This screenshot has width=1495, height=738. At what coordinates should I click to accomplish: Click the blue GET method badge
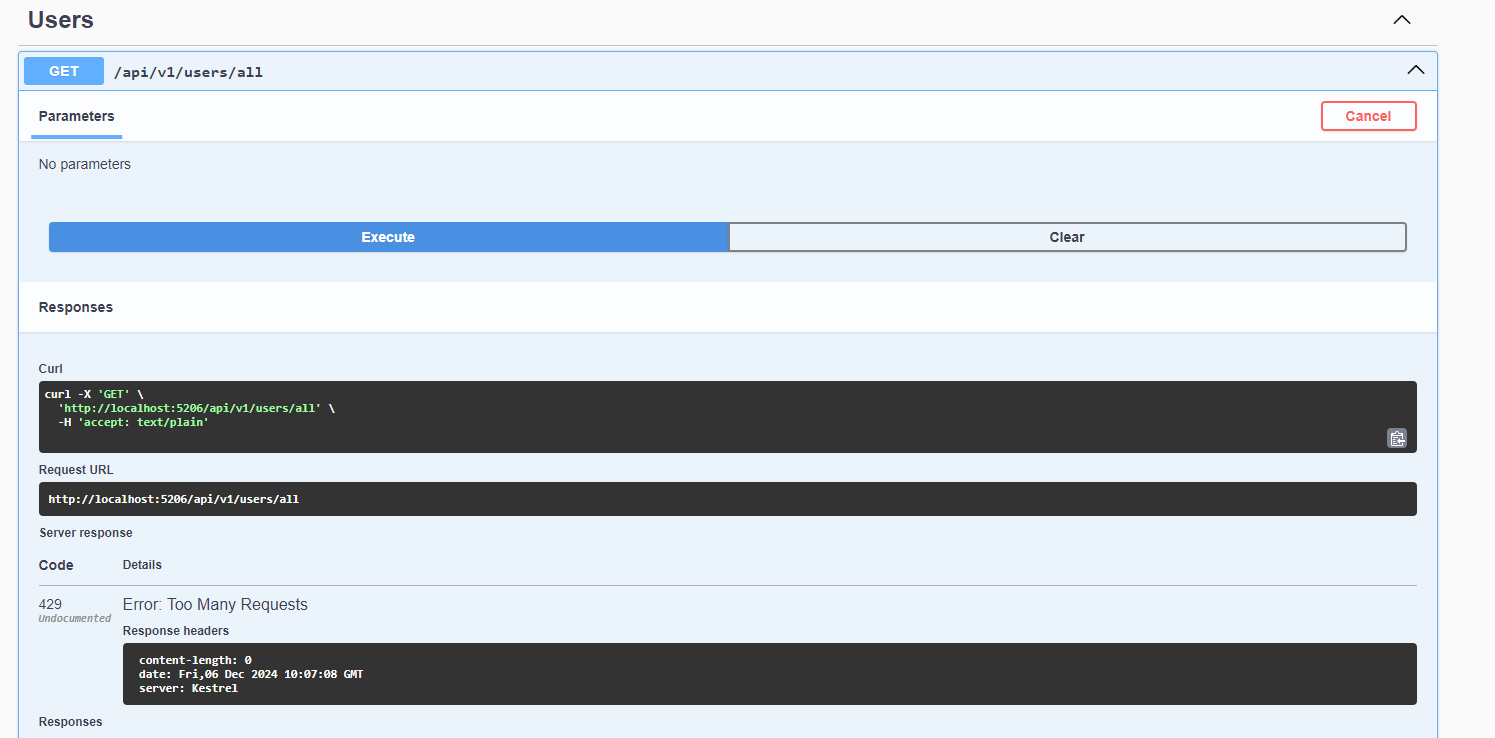click(64, 71)
